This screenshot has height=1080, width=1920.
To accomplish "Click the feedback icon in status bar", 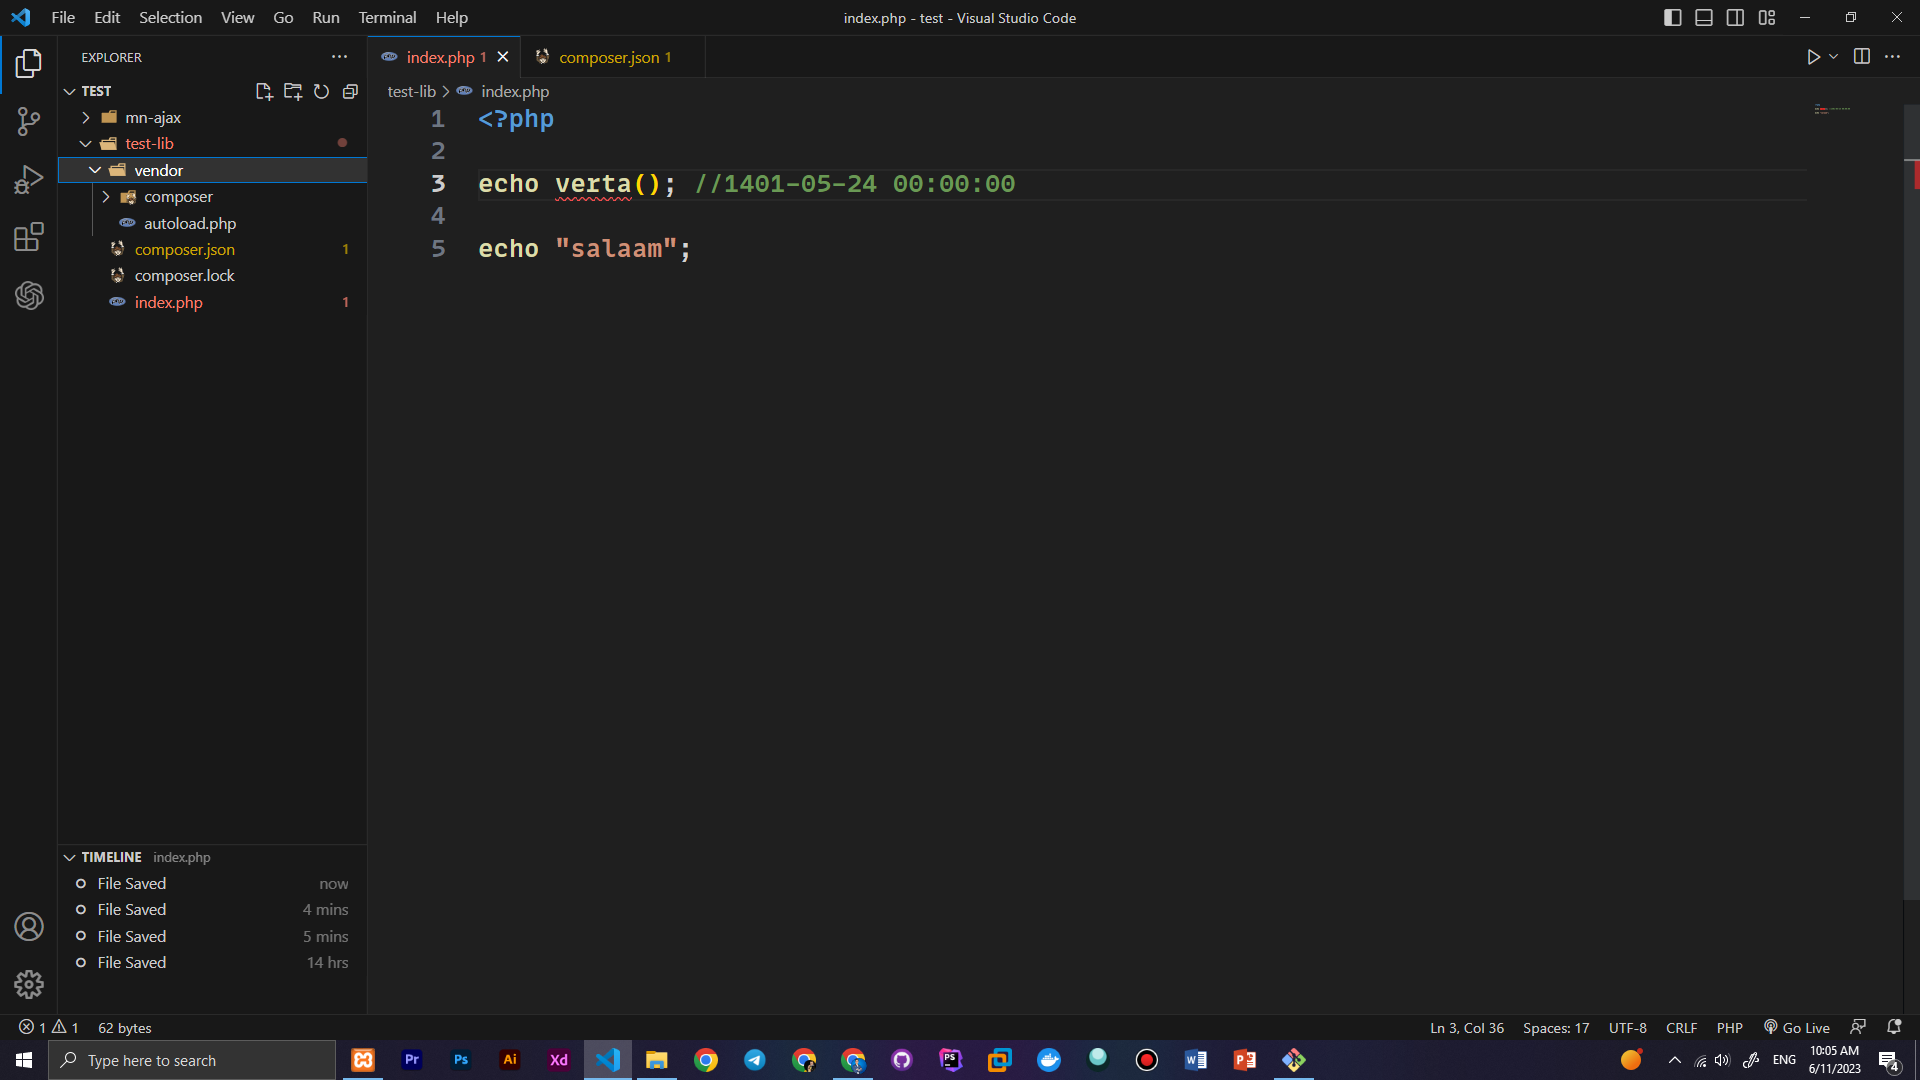I will pyautogui.click(x=1858, y=1027).
